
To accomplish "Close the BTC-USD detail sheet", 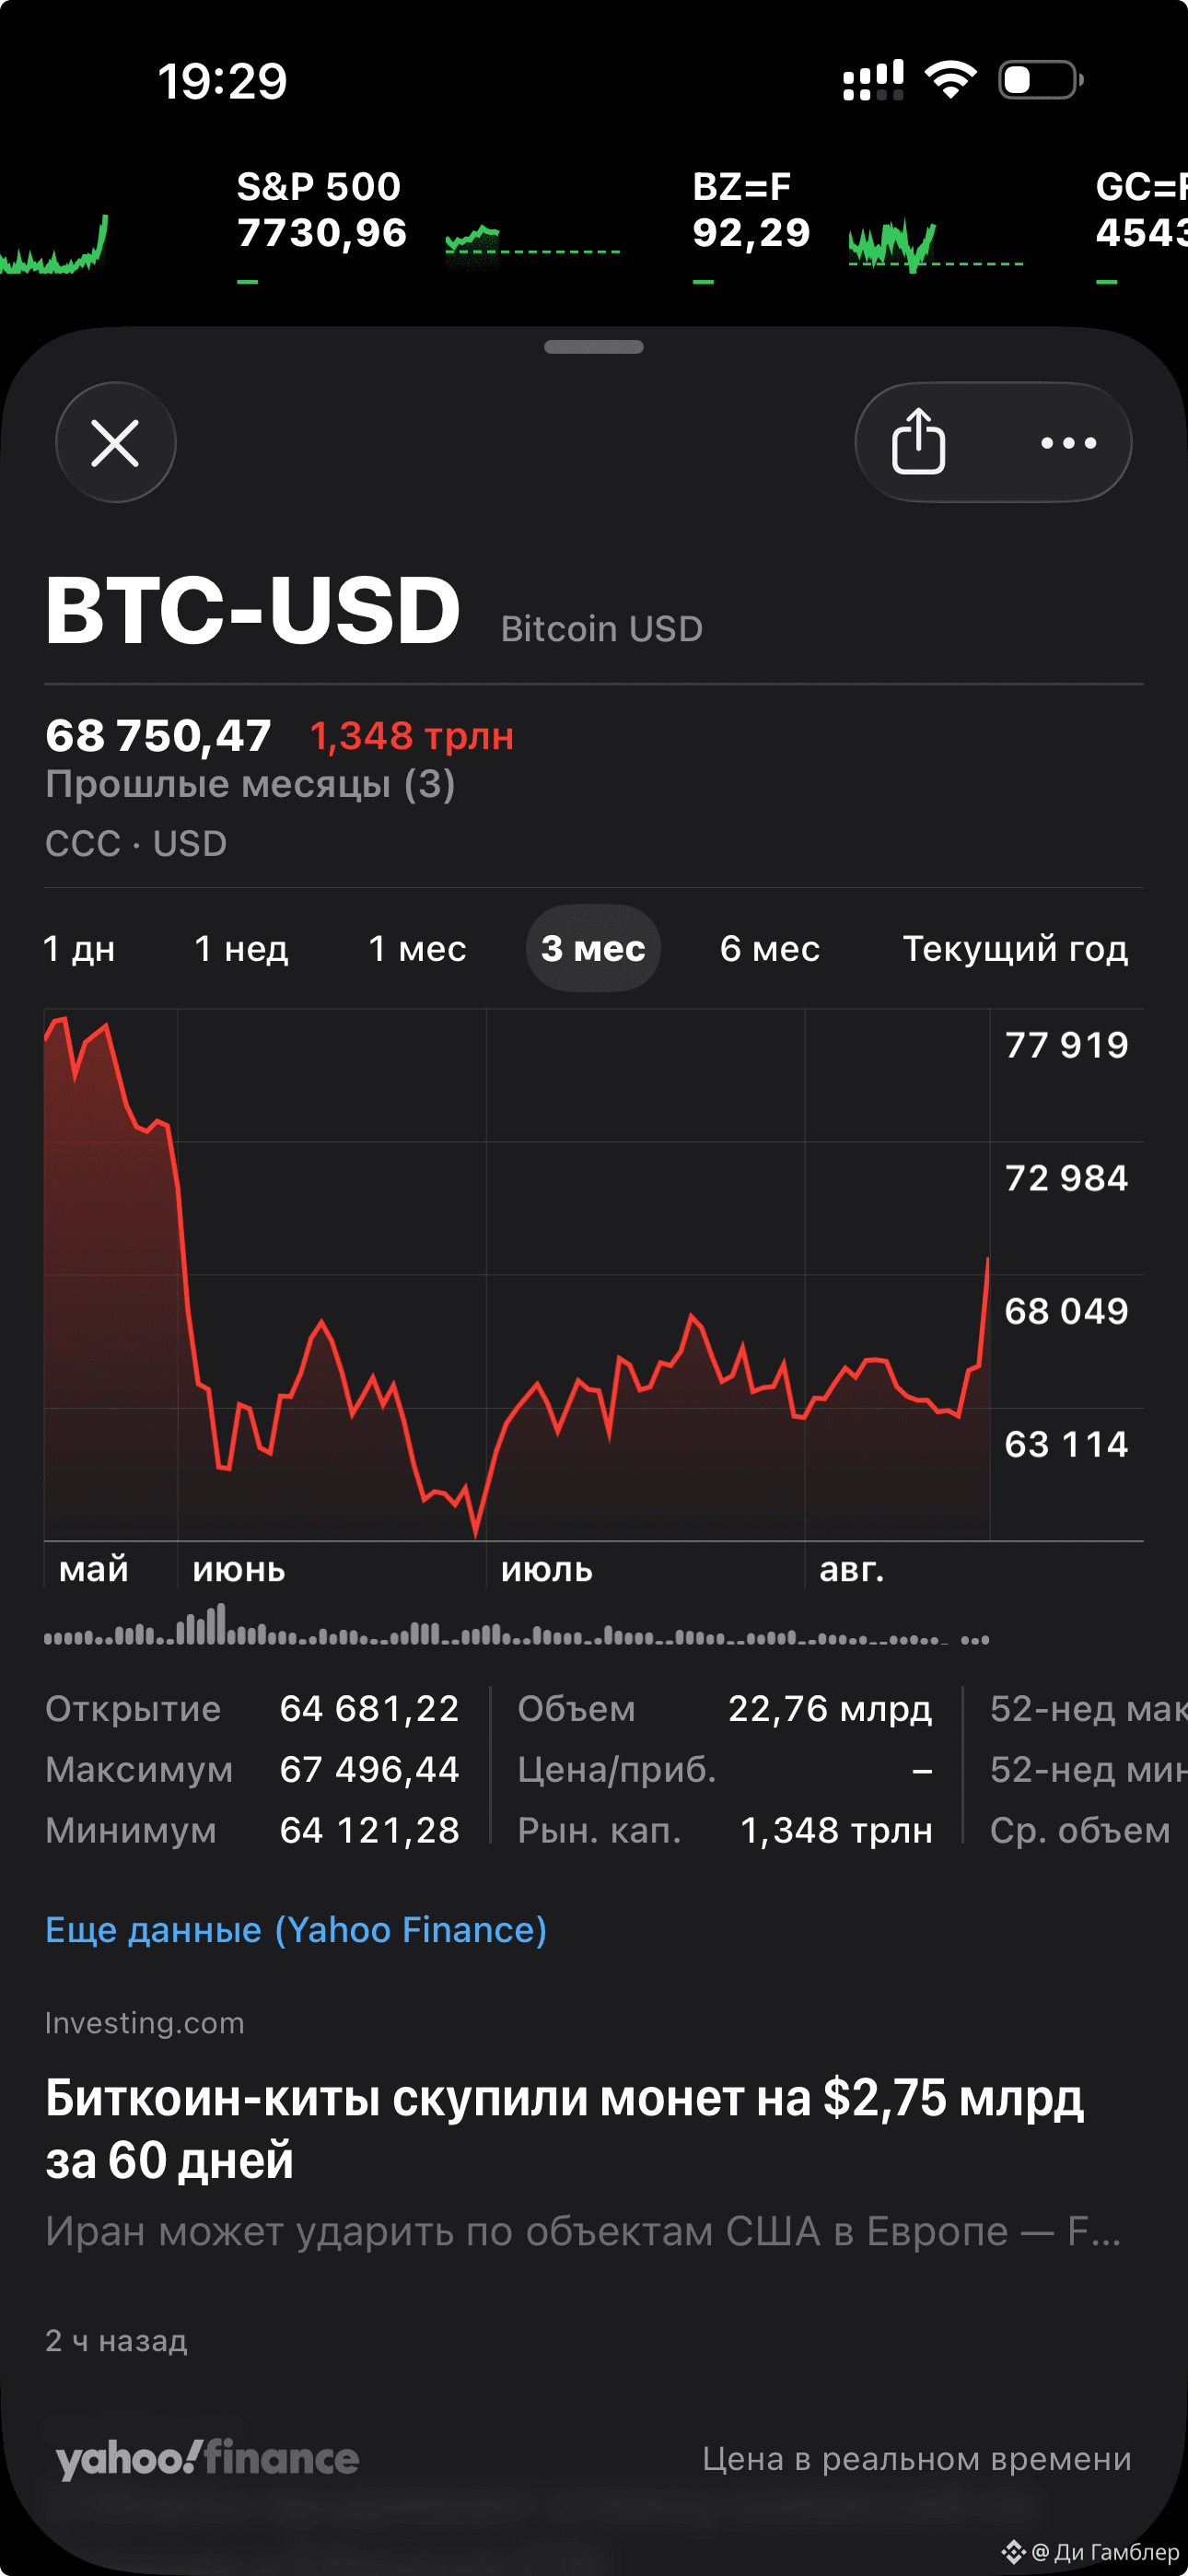I will (x=115, y=442).
